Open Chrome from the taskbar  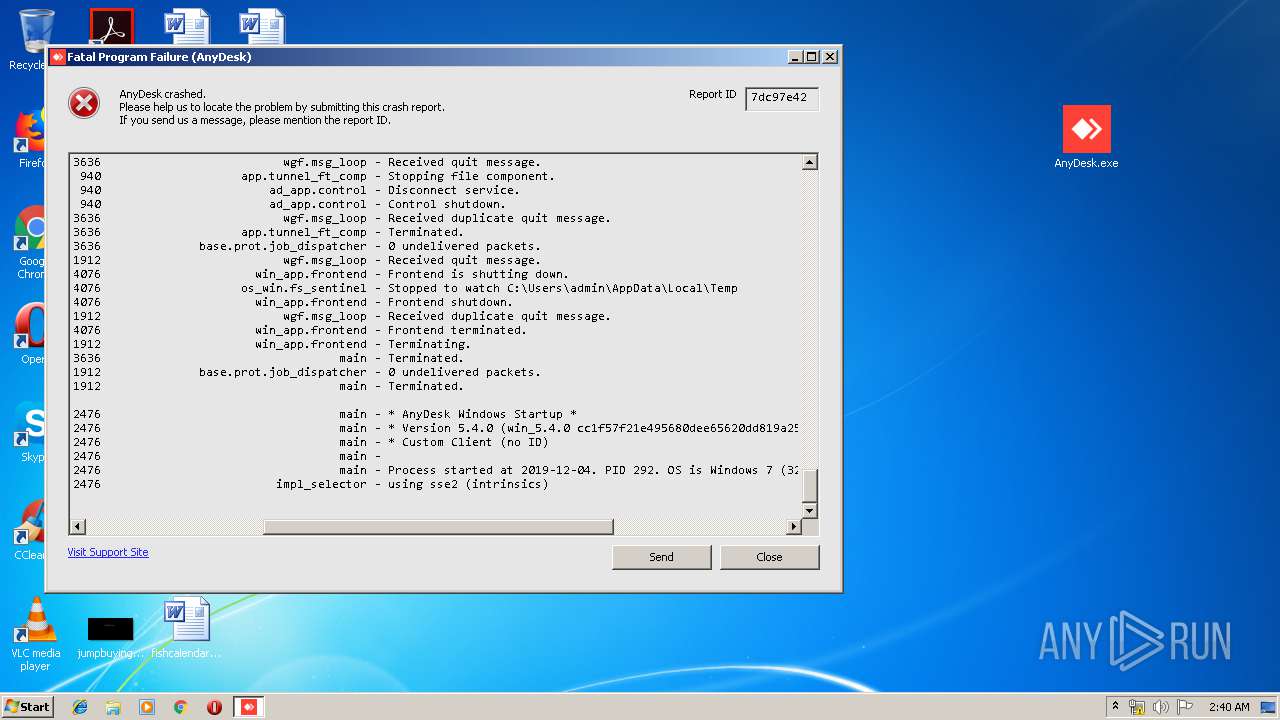180,707
